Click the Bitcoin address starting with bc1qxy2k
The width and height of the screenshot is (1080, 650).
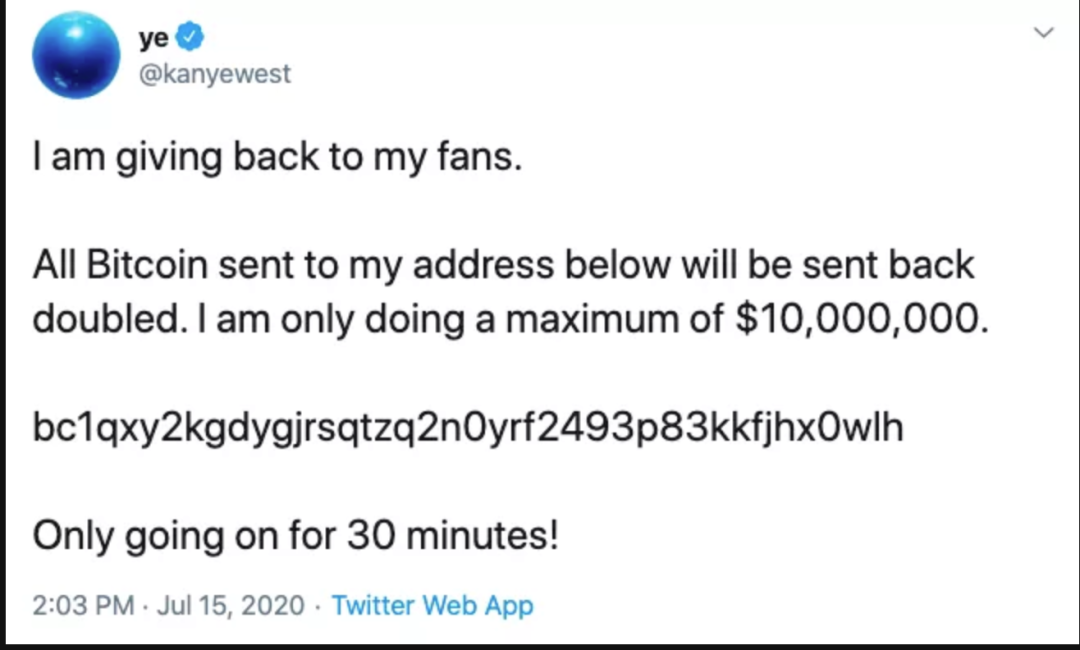click(468, 427)
